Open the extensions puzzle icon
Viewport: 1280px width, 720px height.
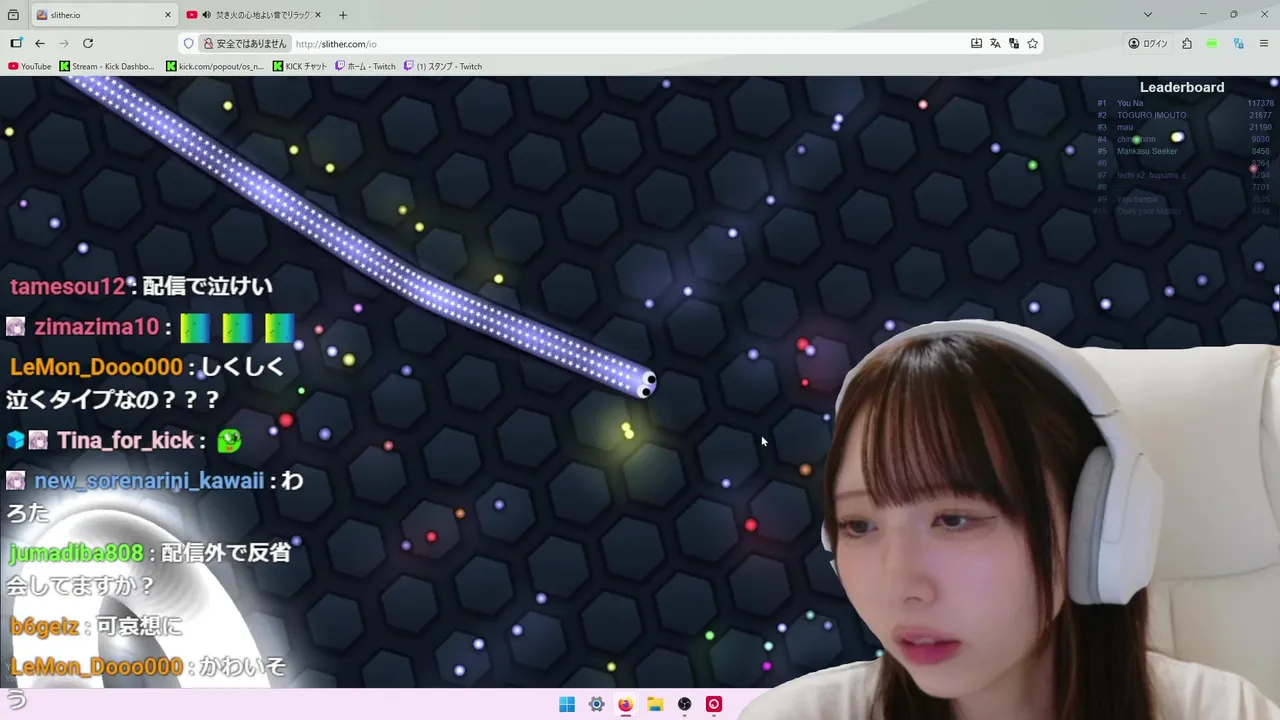coord(1187,43)
